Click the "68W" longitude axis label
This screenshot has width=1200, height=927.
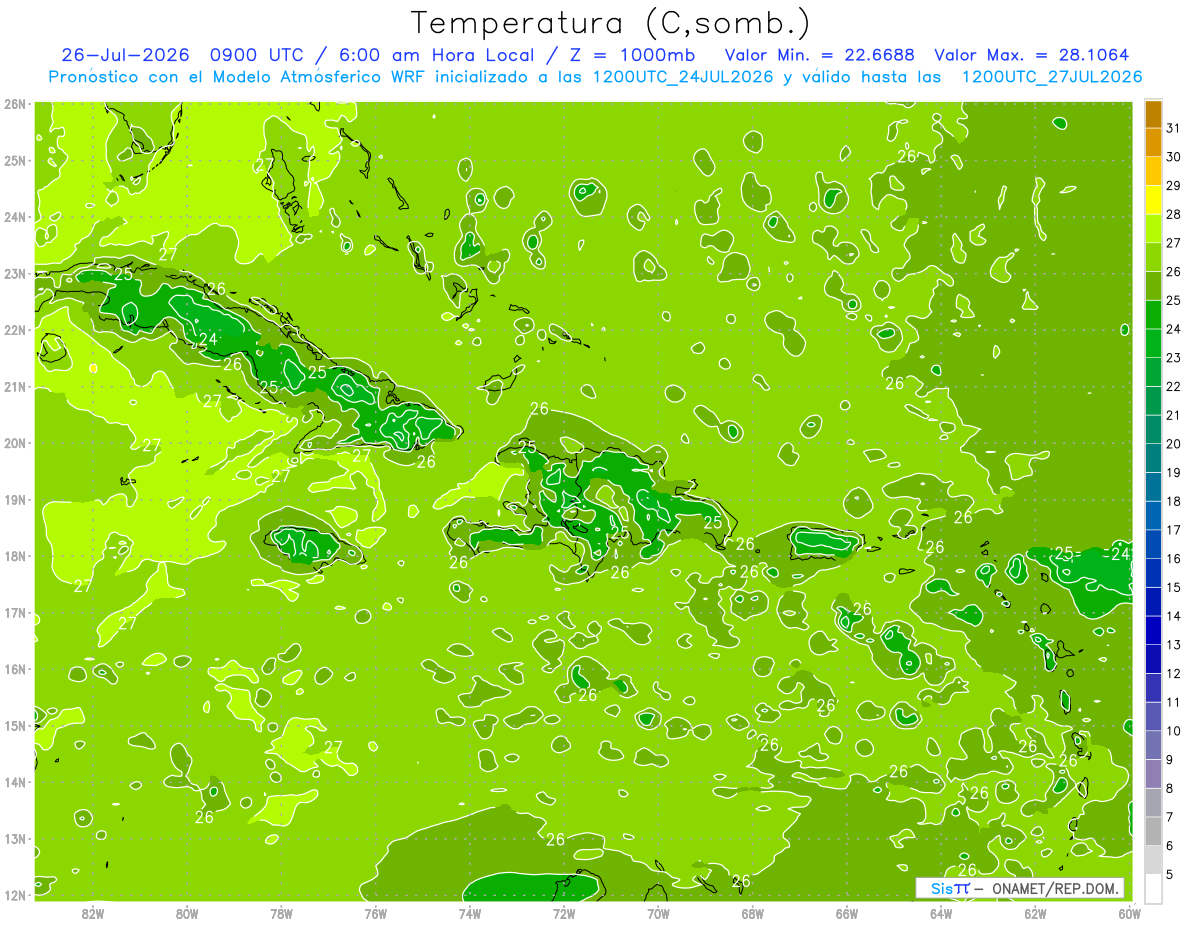click(753, 913)
